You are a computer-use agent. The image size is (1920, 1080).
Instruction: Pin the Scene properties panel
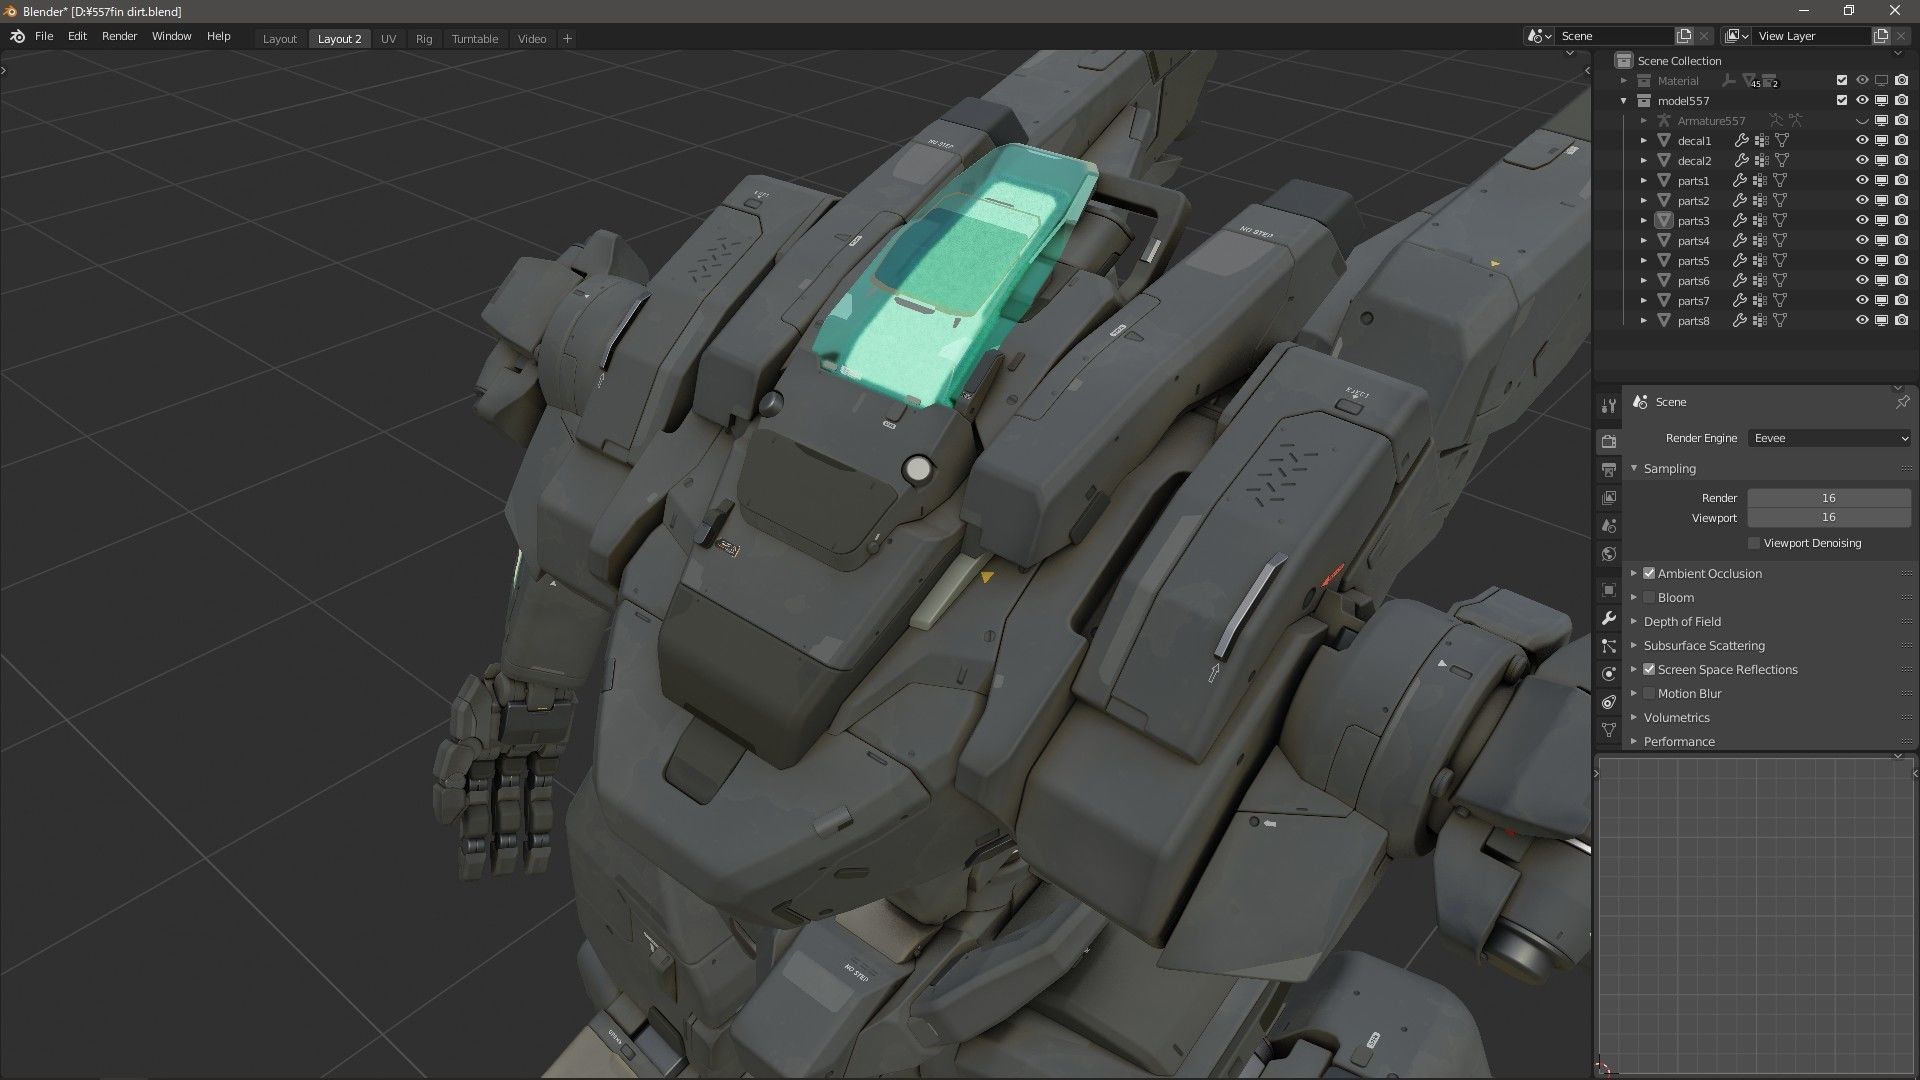(1902, 401)
